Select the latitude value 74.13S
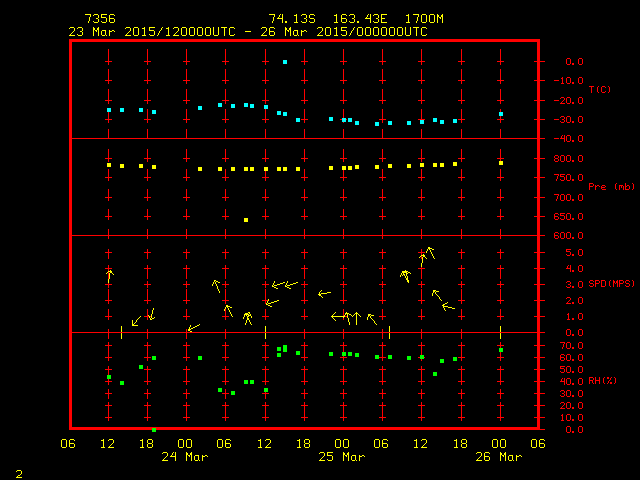640x480 pixels. click(290, 19)
